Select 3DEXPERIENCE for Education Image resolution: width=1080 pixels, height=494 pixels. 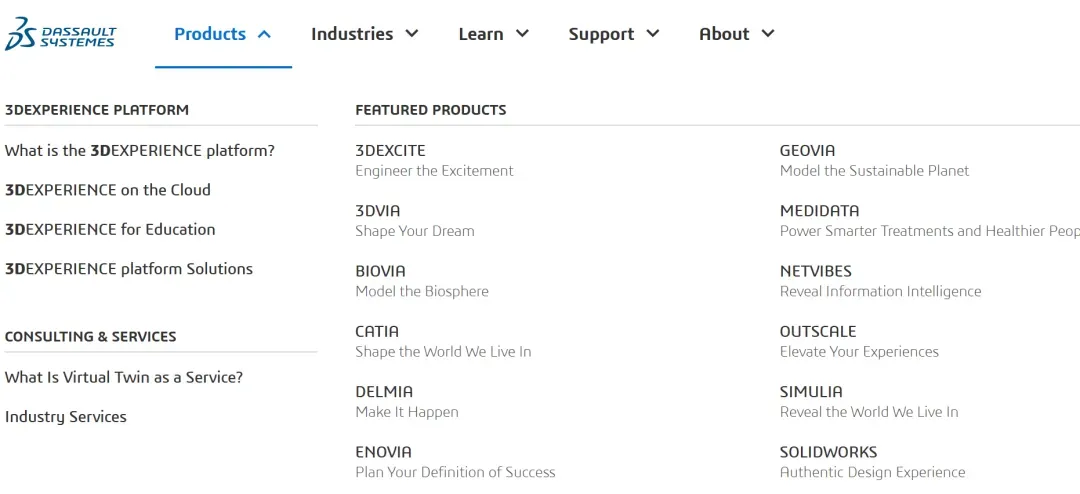tap(110, 229)
